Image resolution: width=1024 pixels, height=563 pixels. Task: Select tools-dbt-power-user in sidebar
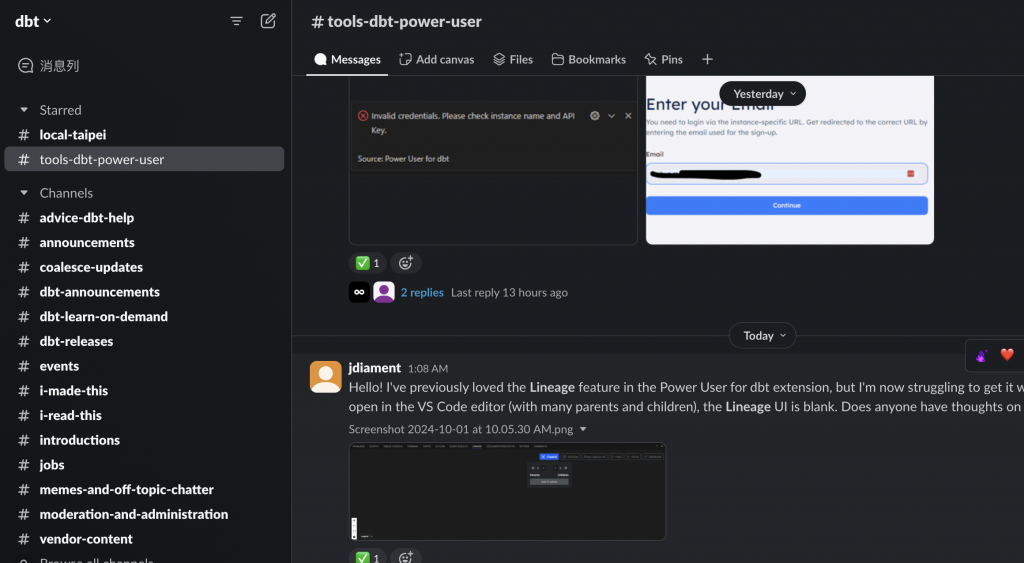tap(144, 159)
